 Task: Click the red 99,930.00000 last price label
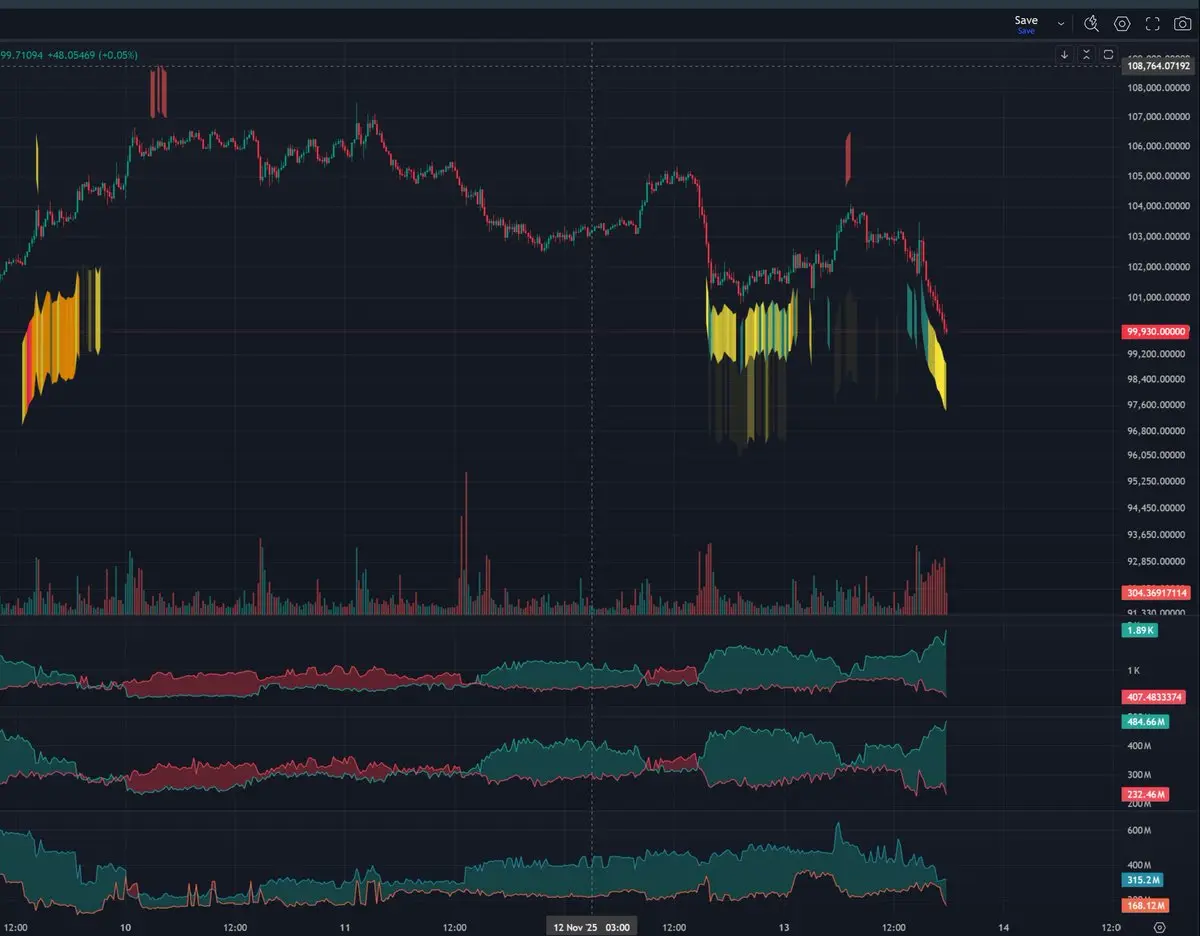pyautogui.click(x=1158, y=331)
